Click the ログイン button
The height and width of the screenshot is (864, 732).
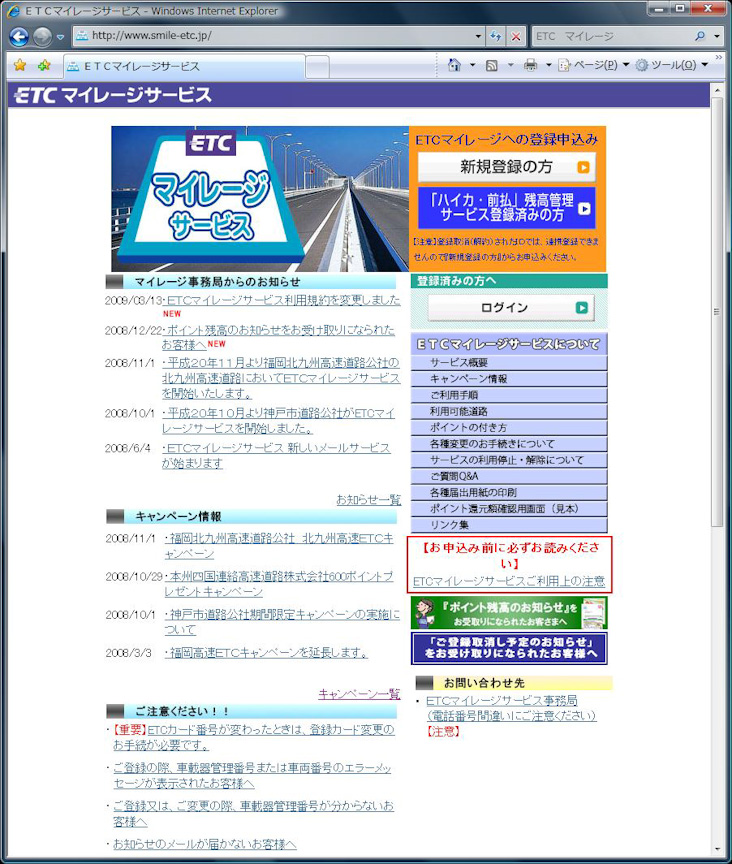point(510,308)
